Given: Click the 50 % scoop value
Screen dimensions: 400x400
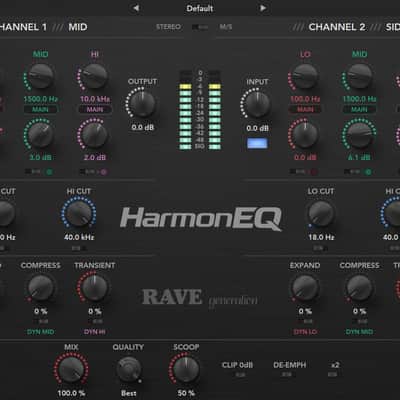Looking at the screenshot, I should coord(186,393).
